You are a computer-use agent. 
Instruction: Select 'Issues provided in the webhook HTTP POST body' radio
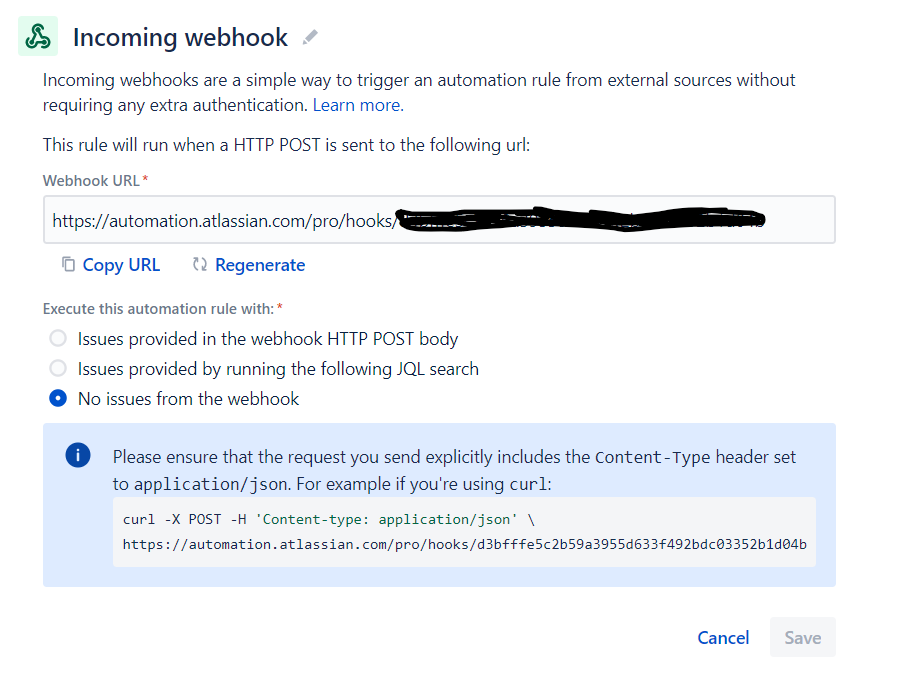point(58,338)
